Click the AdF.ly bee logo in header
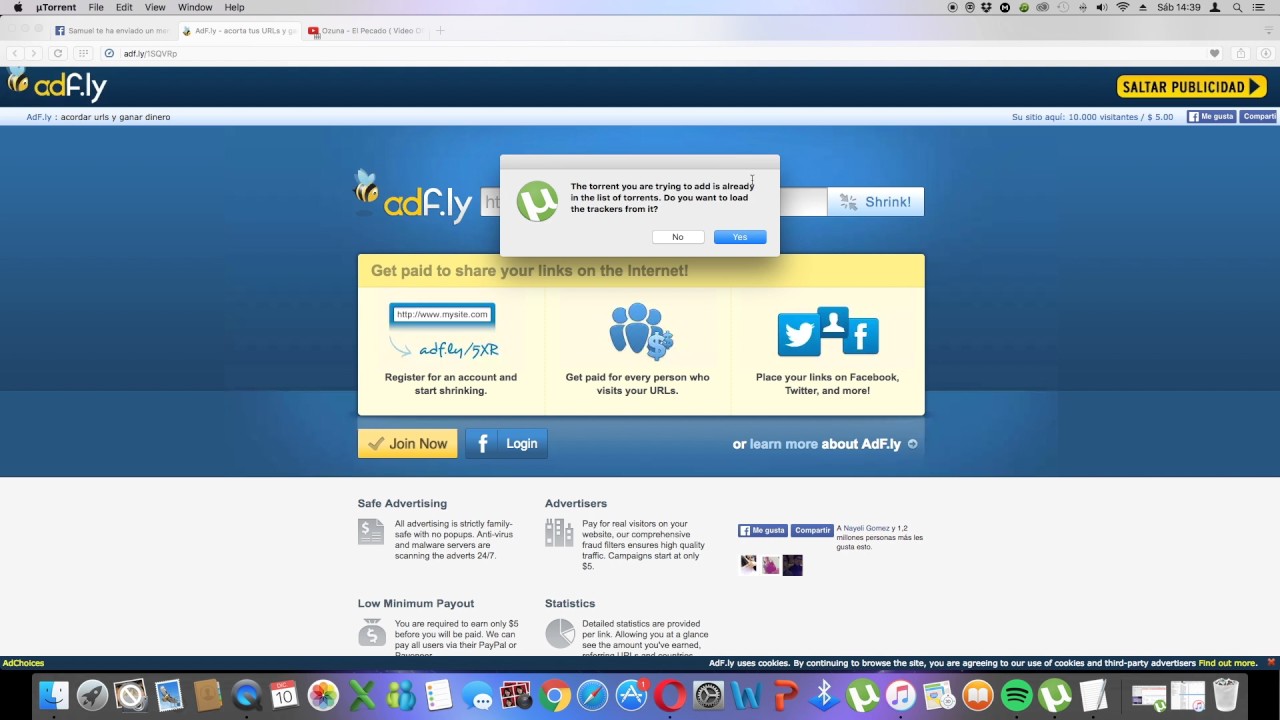 click(56, 86)
